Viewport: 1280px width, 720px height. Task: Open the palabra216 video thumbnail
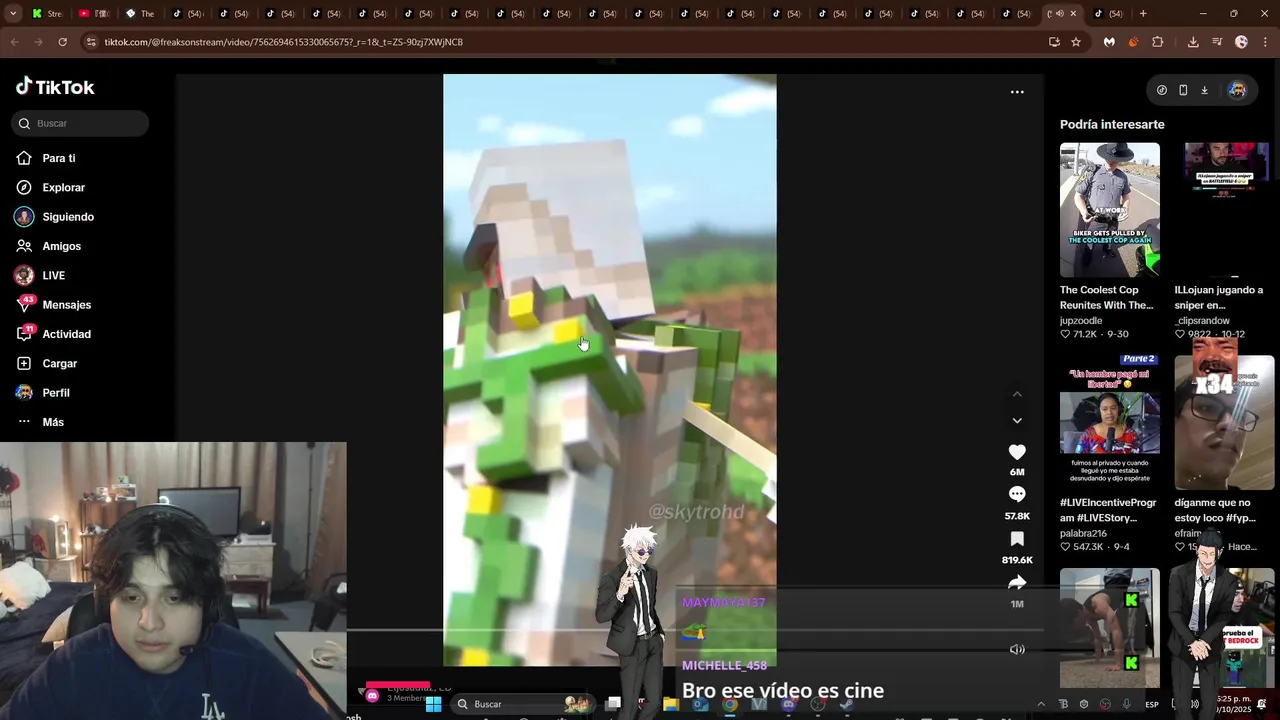click(x=1110, y=423)
